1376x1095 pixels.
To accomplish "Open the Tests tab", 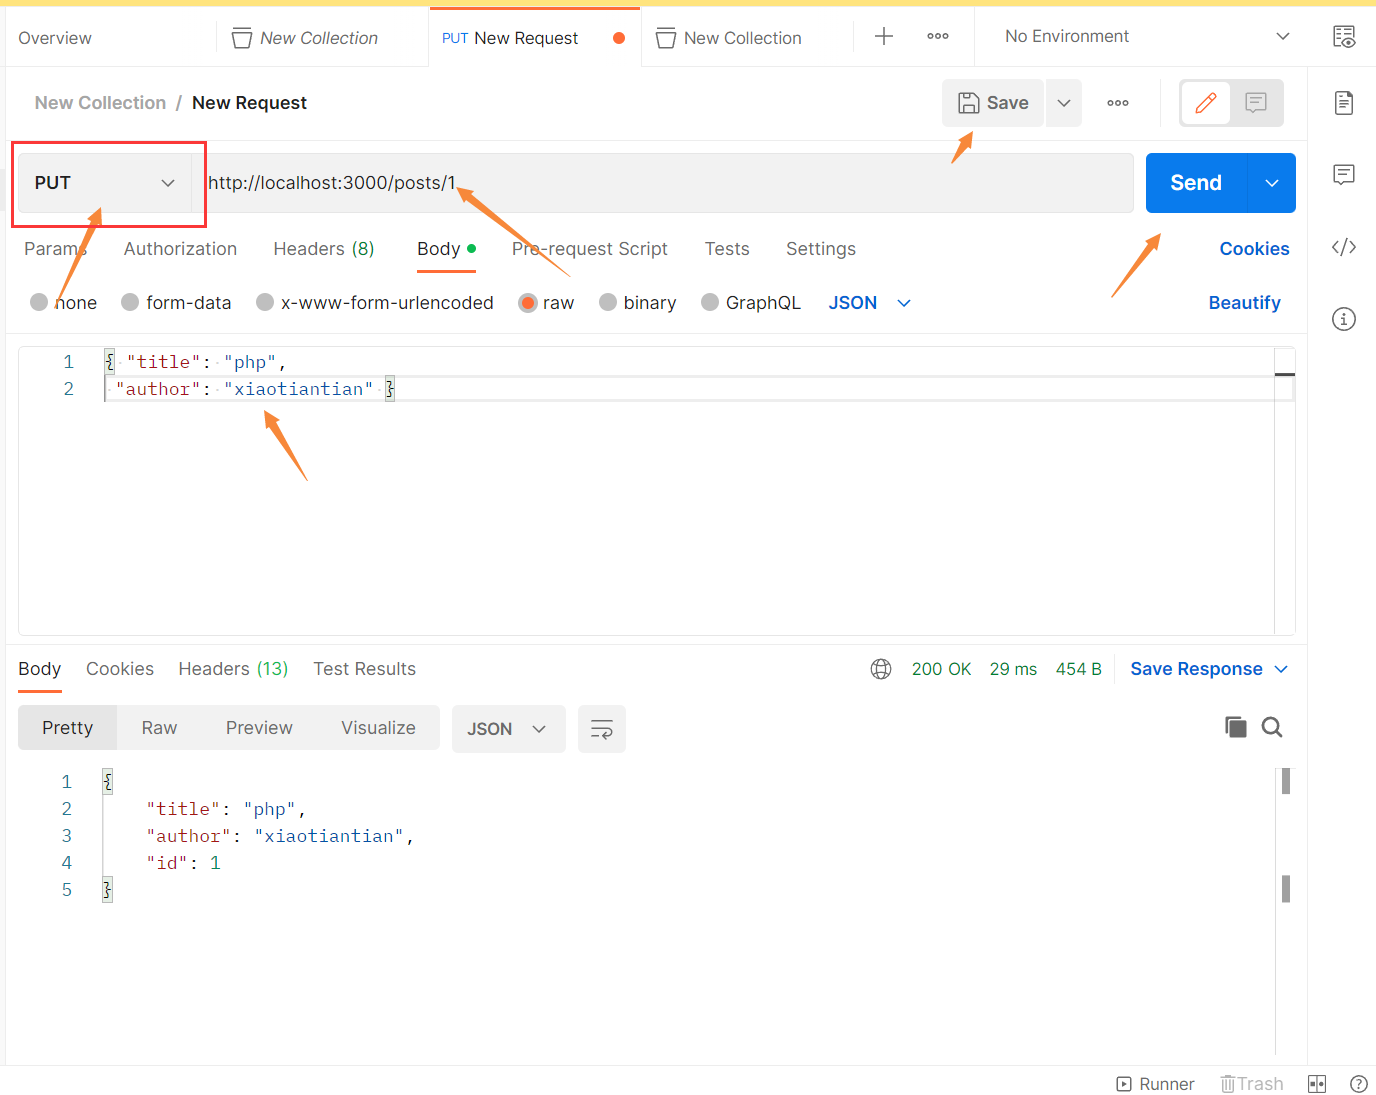I will coord(727,249).
